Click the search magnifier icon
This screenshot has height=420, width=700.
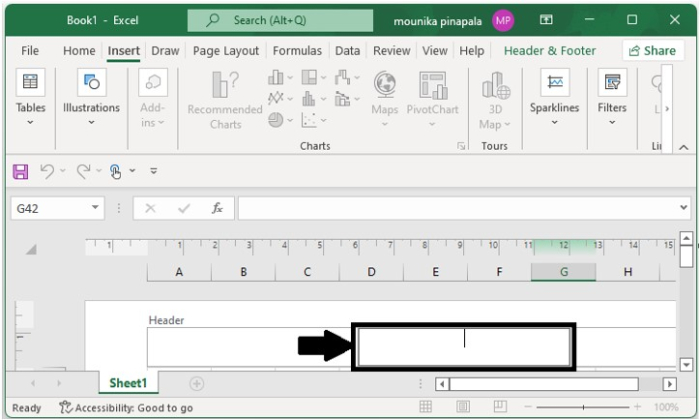212,20
